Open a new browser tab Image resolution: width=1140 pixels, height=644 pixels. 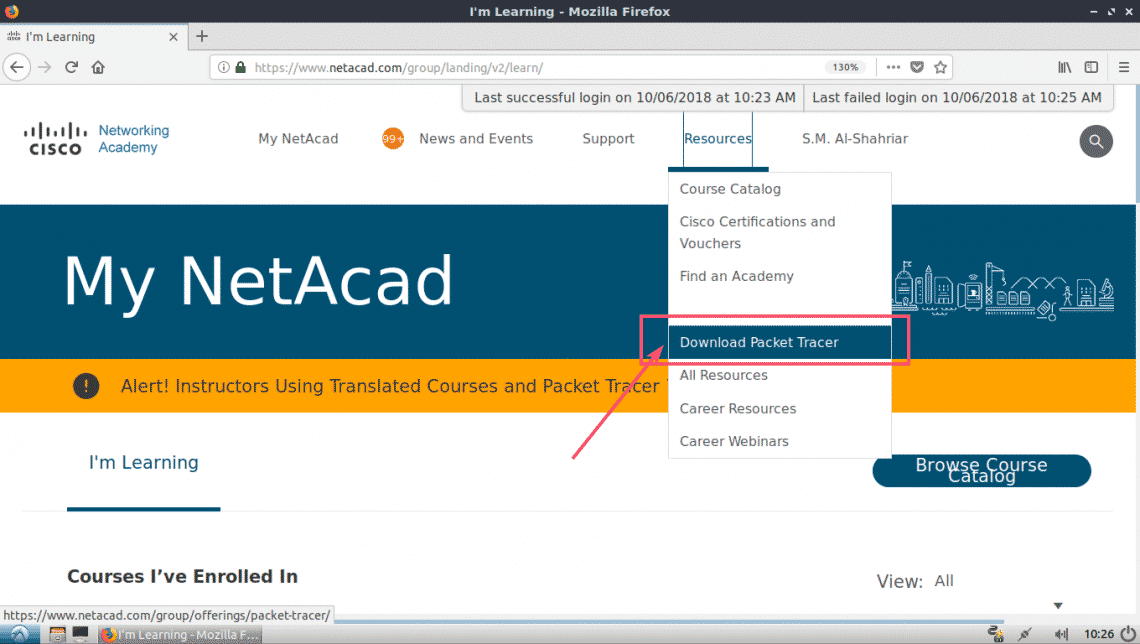pos(202,36)
